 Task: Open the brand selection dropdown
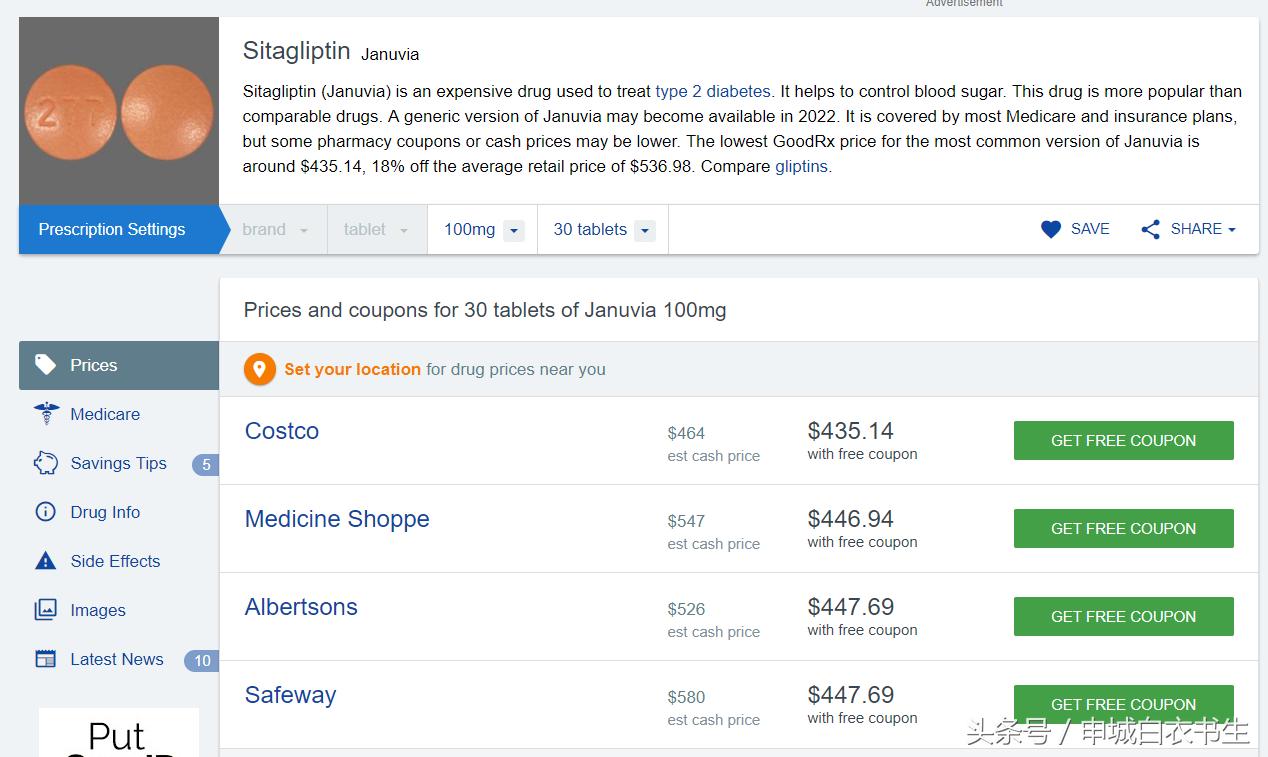click(x=274, y=230)
